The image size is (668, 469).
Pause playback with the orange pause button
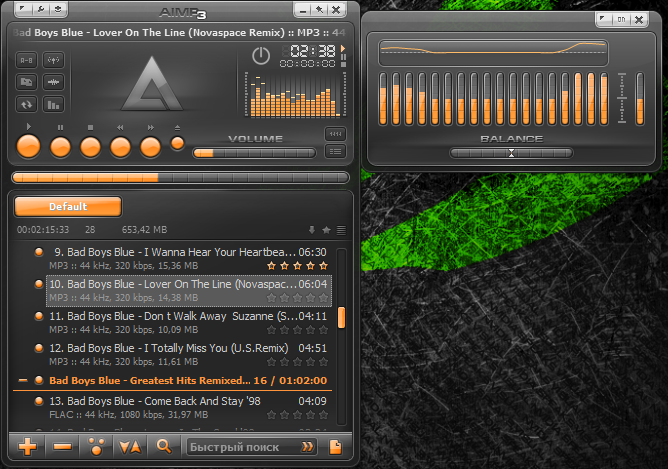[x=60, y=147]
